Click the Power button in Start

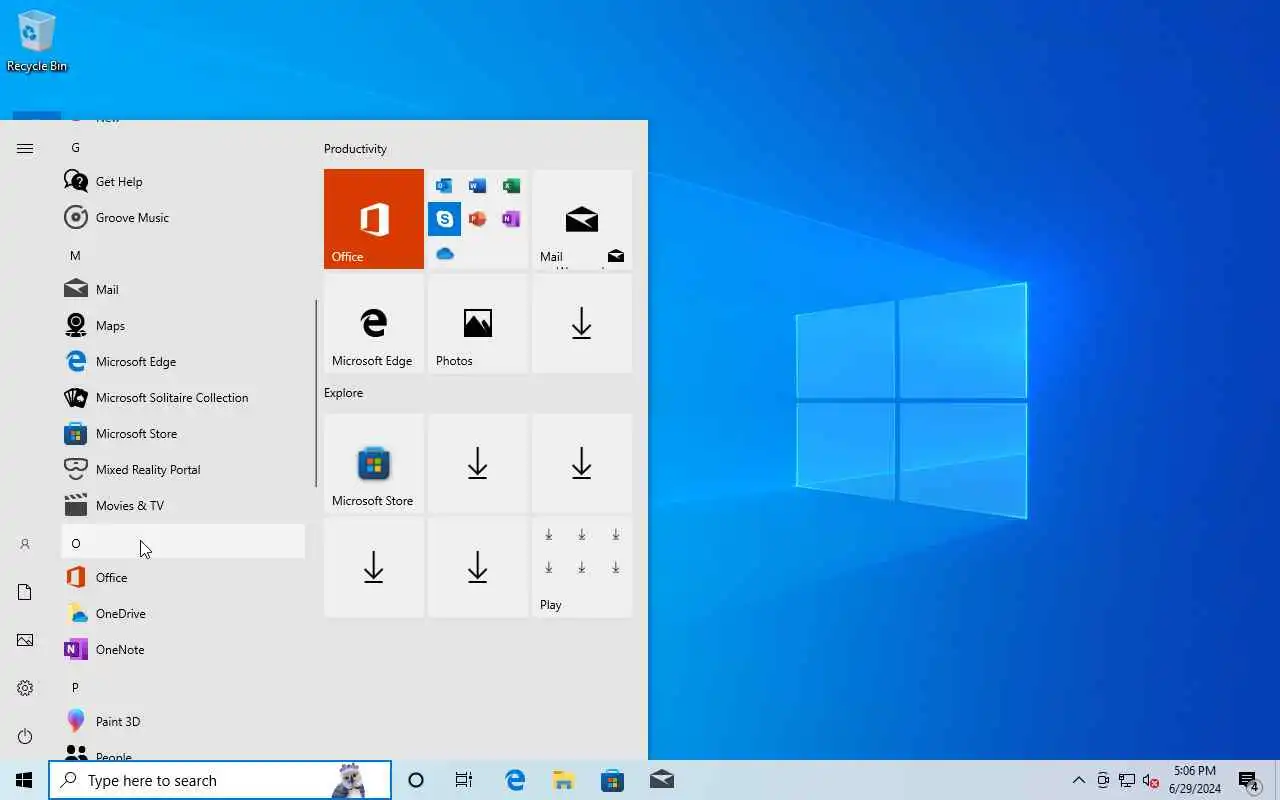(x=25, y=736)
